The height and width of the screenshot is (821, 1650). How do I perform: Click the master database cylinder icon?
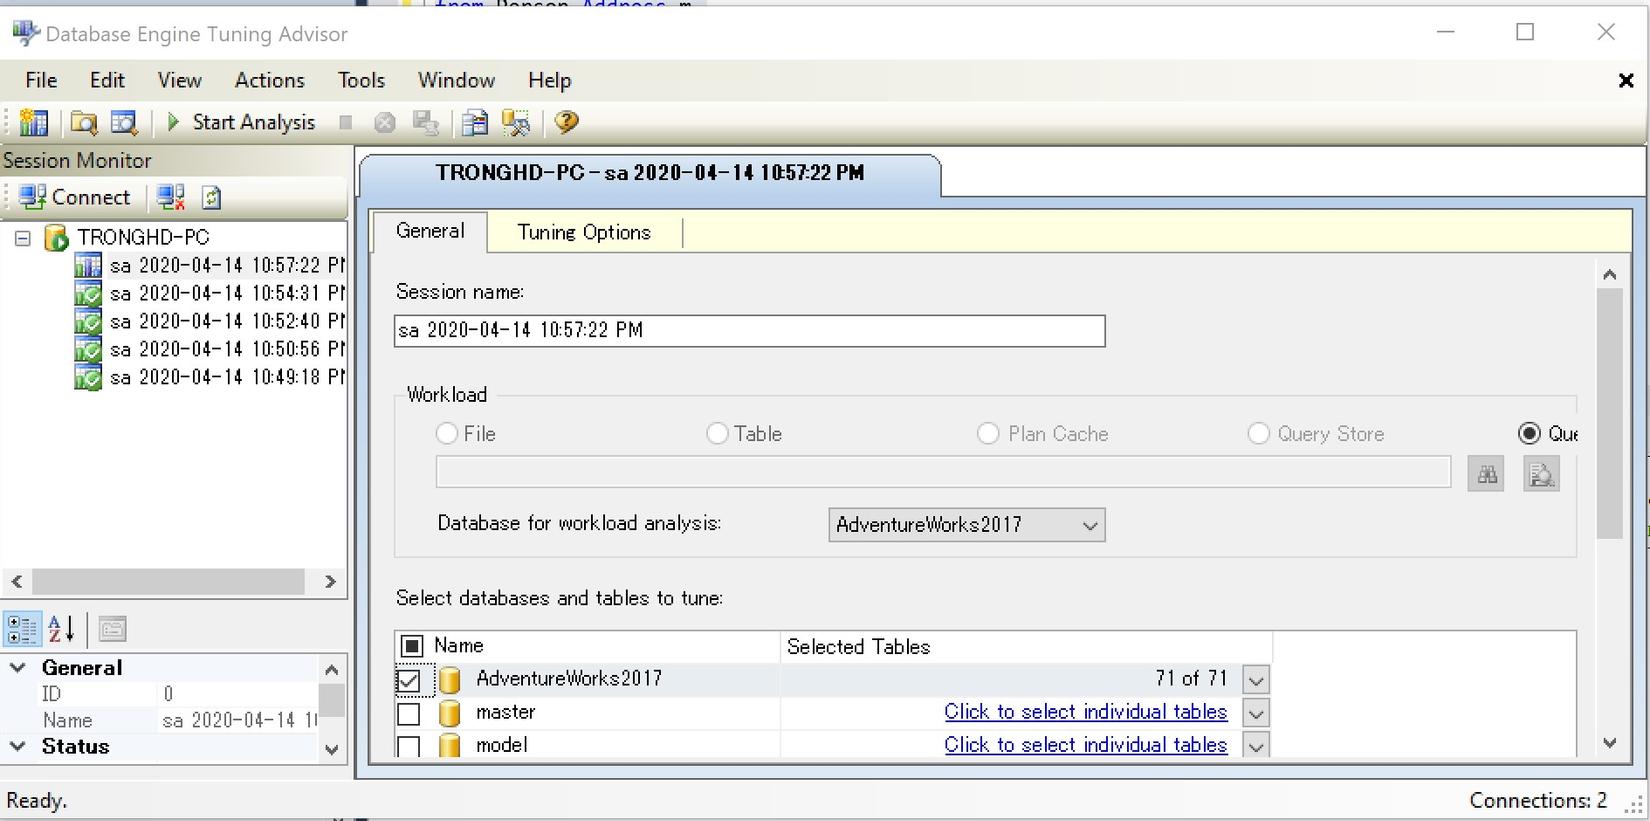coord(450,713)
